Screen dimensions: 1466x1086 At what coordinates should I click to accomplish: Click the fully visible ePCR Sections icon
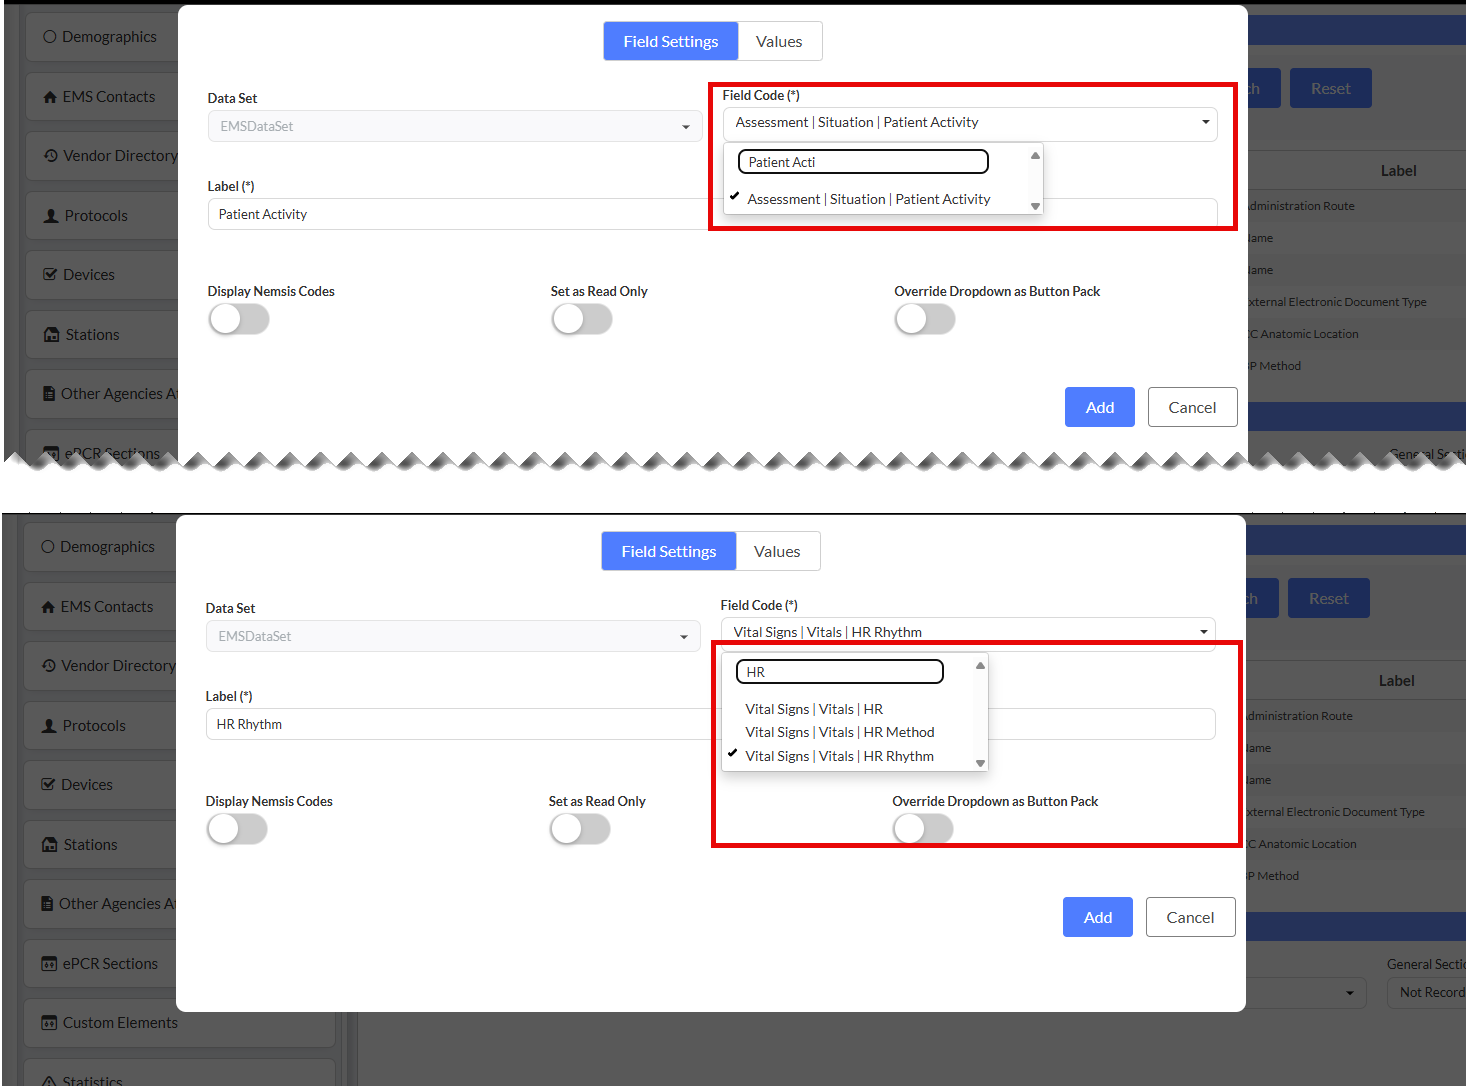tap(49, 964)
